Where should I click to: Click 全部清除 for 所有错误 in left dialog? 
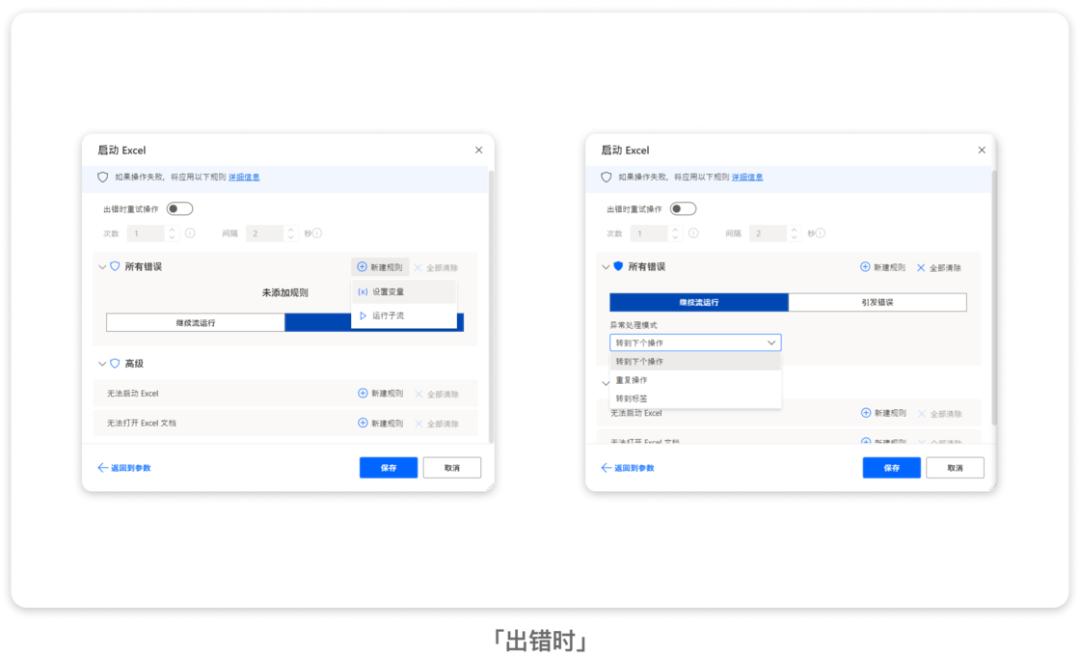coord(436,267)
